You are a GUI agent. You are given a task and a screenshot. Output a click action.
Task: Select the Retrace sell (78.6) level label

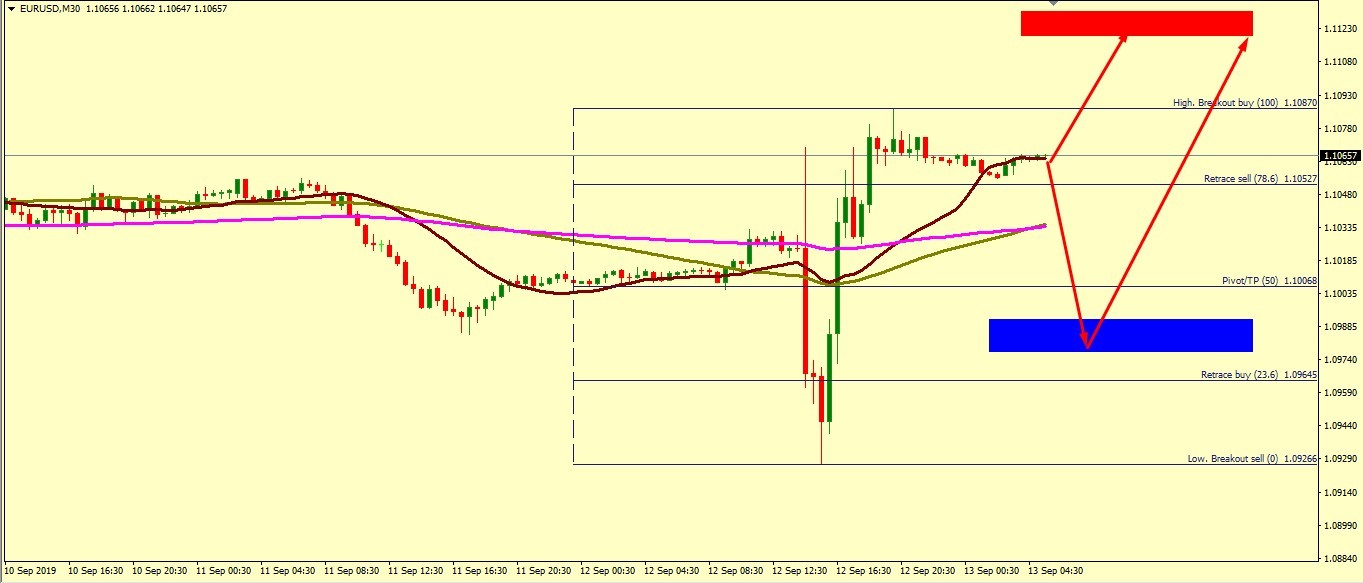coord(1259,178)
